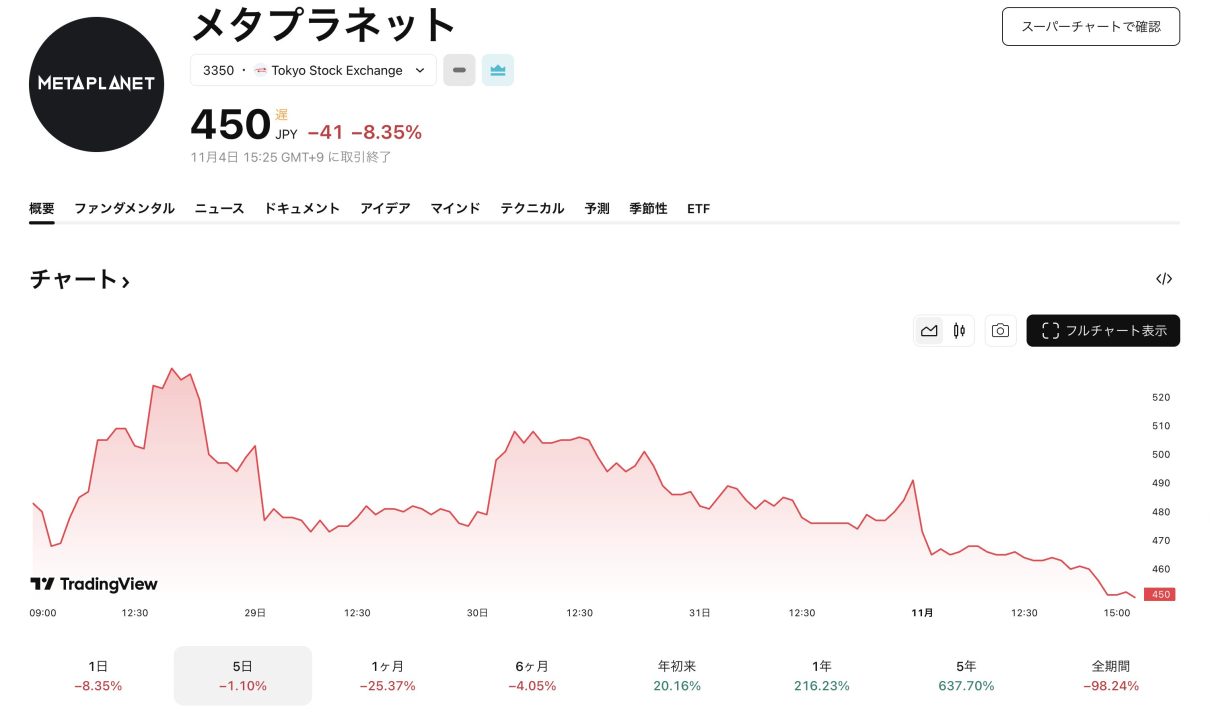1210x720 pixels.
Task: Open the ニュース tab
Action: 219,208
